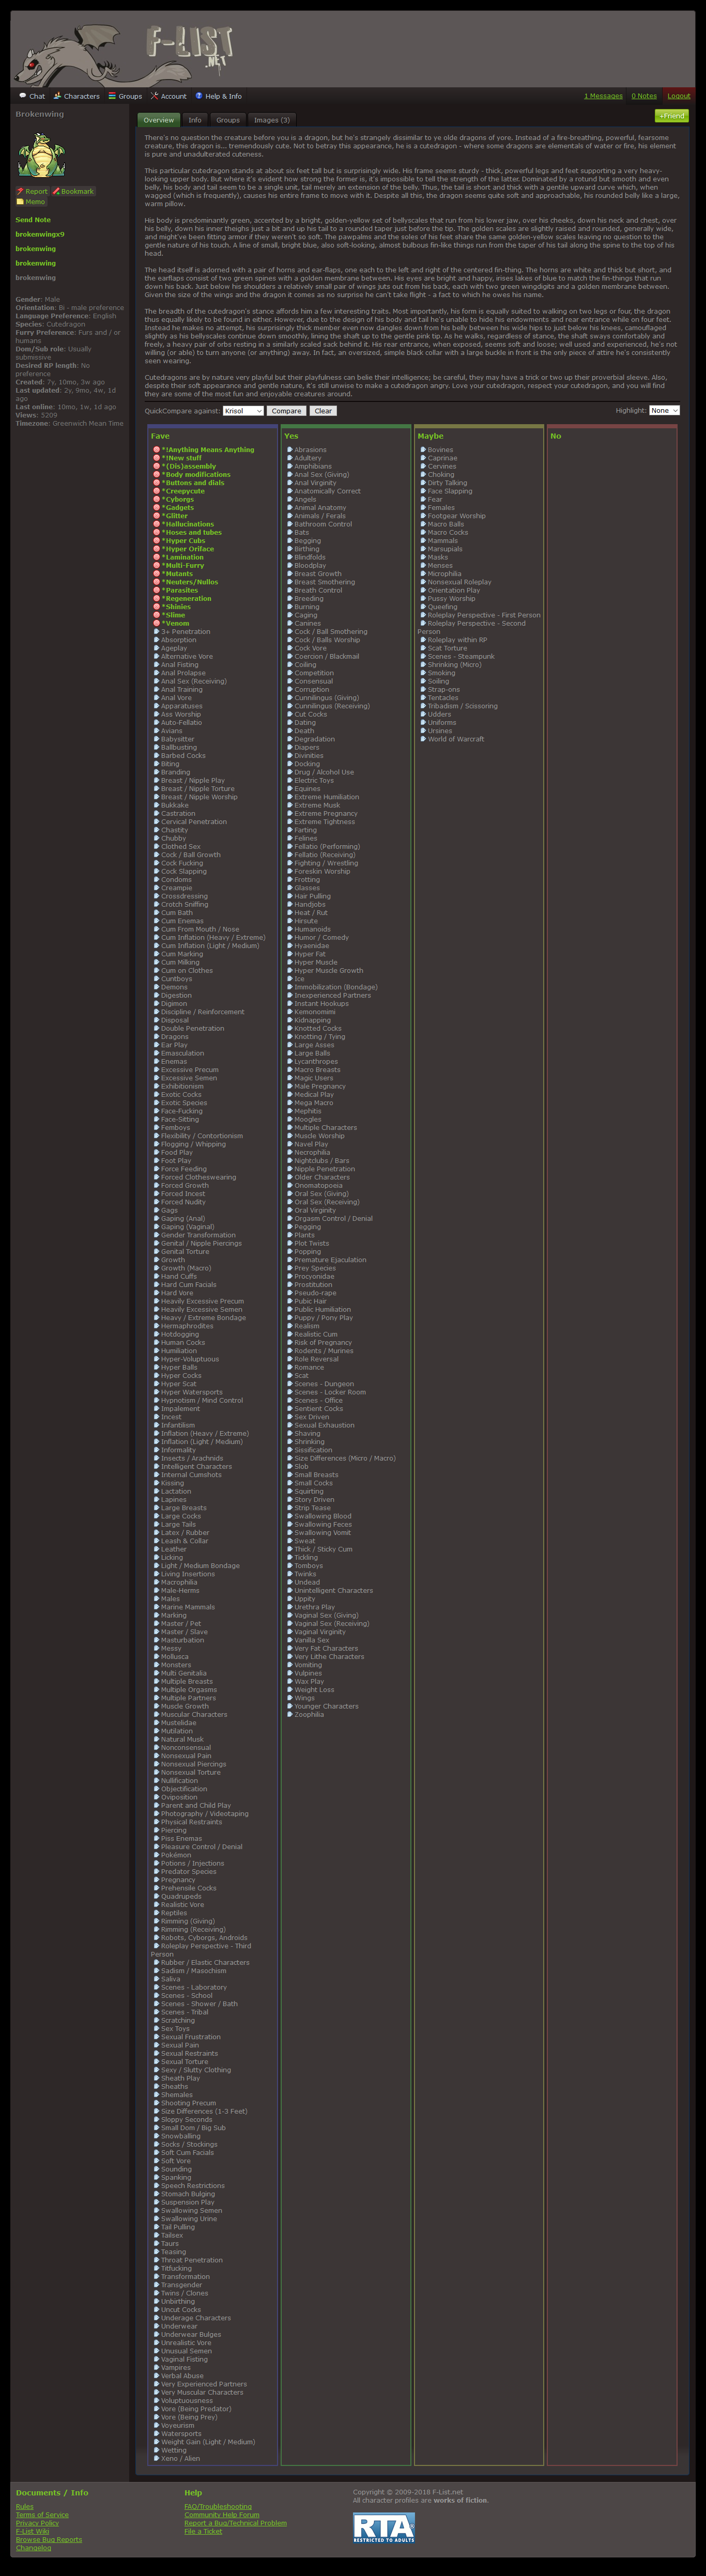706x2576 pixels.
Task: Open the Highlight dropdown
Action: (664, 410)
